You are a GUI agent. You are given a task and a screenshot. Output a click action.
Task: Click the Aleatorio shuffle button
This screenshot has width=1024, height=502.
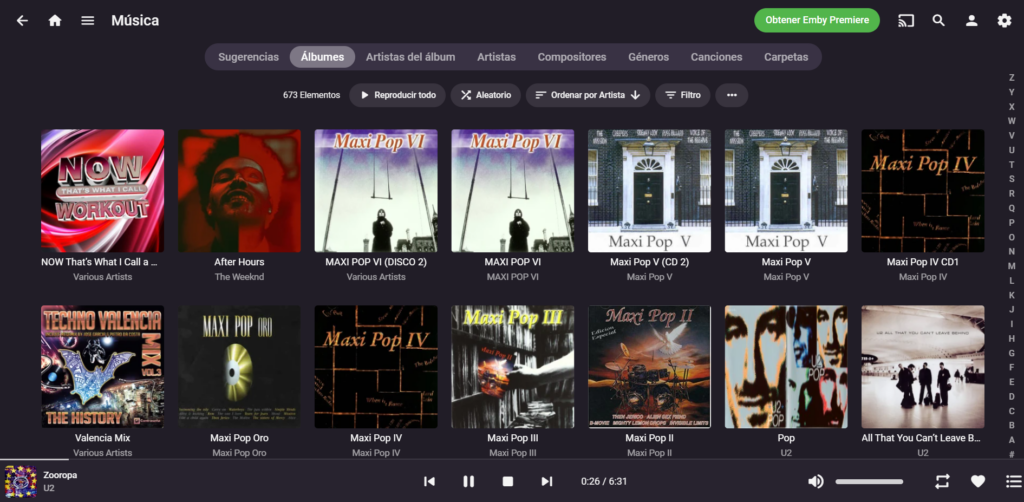485,95
